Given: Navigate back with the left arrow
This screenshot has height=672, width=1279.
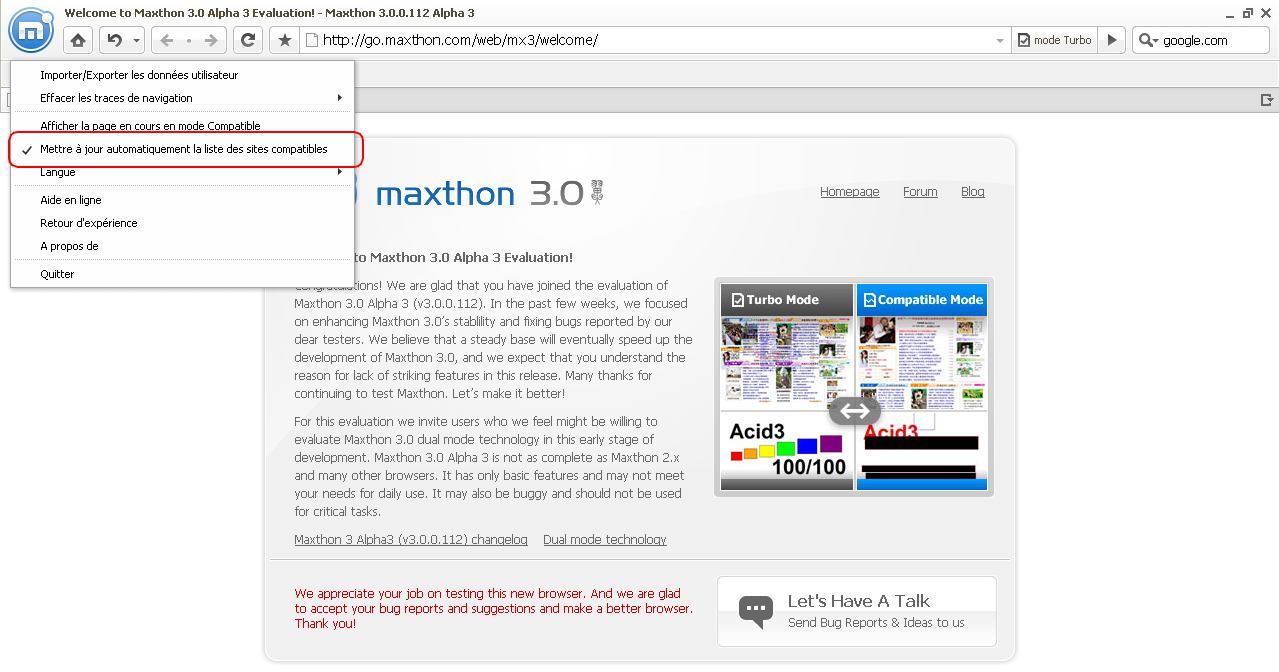Looking at the screenshot, I should point(166,40).
